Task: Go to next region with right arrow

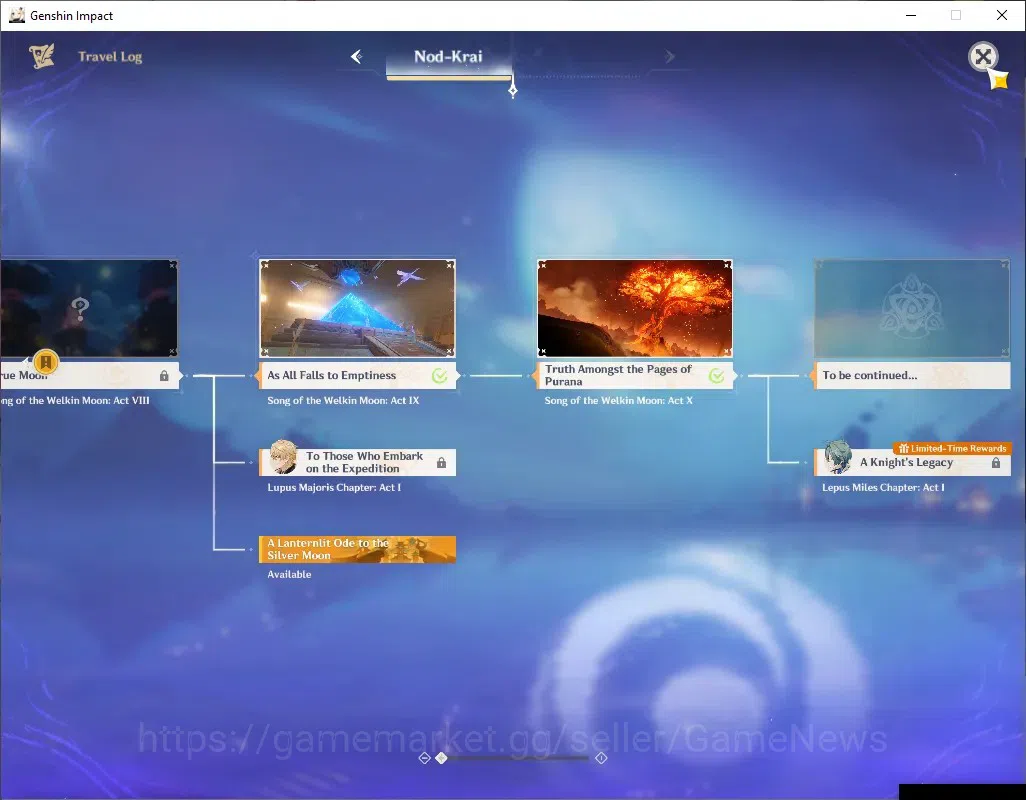Action: pos(669,57)
